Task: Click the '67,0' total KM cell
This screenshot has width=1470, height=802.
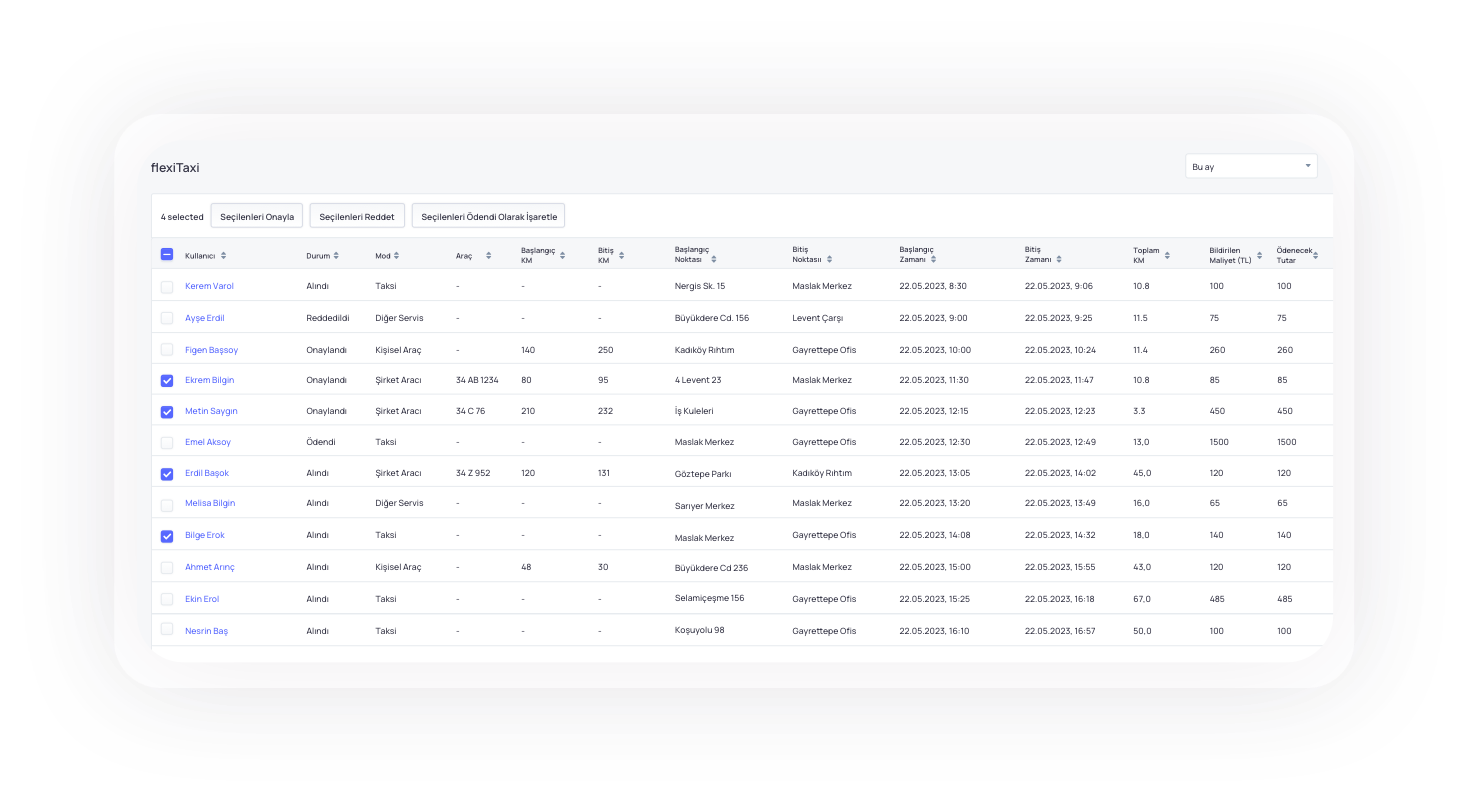Action: (1142, 599)
